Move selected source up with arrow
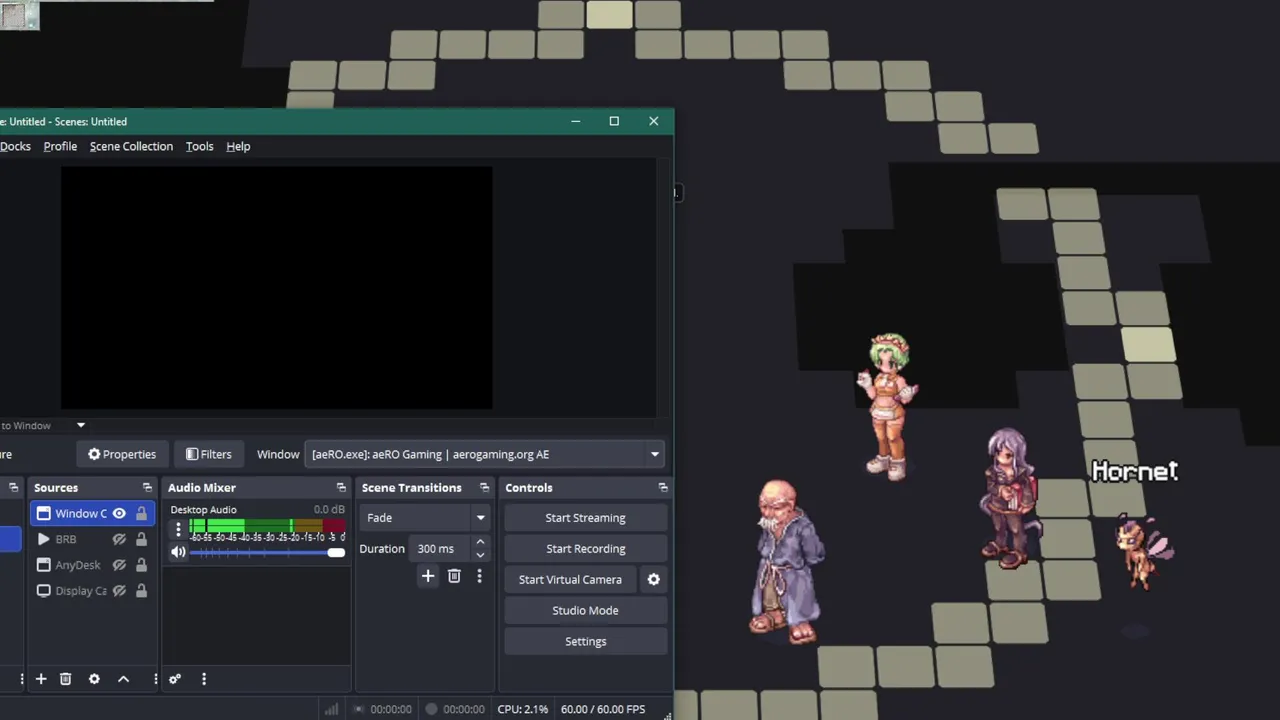 point(124,679)
